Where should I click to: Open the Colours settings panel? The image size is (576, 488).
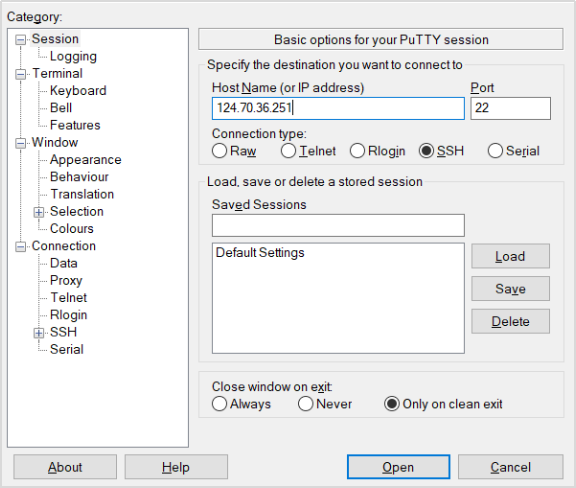(72, 229)
